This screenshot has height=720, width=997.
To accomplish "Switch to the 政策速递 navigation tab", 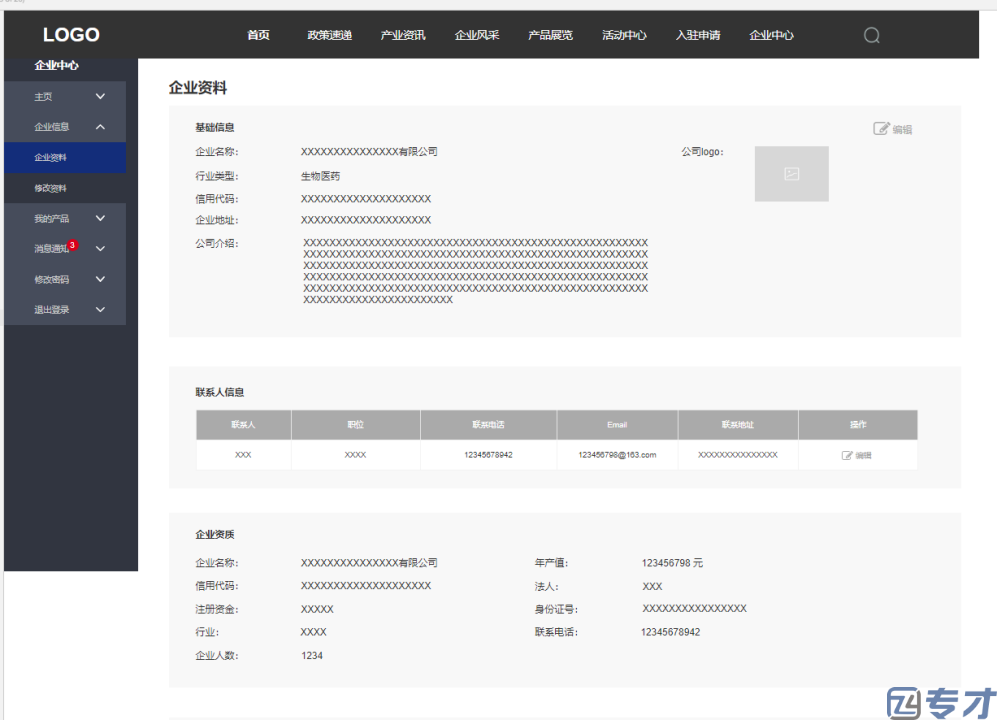I will click(330, 34).
